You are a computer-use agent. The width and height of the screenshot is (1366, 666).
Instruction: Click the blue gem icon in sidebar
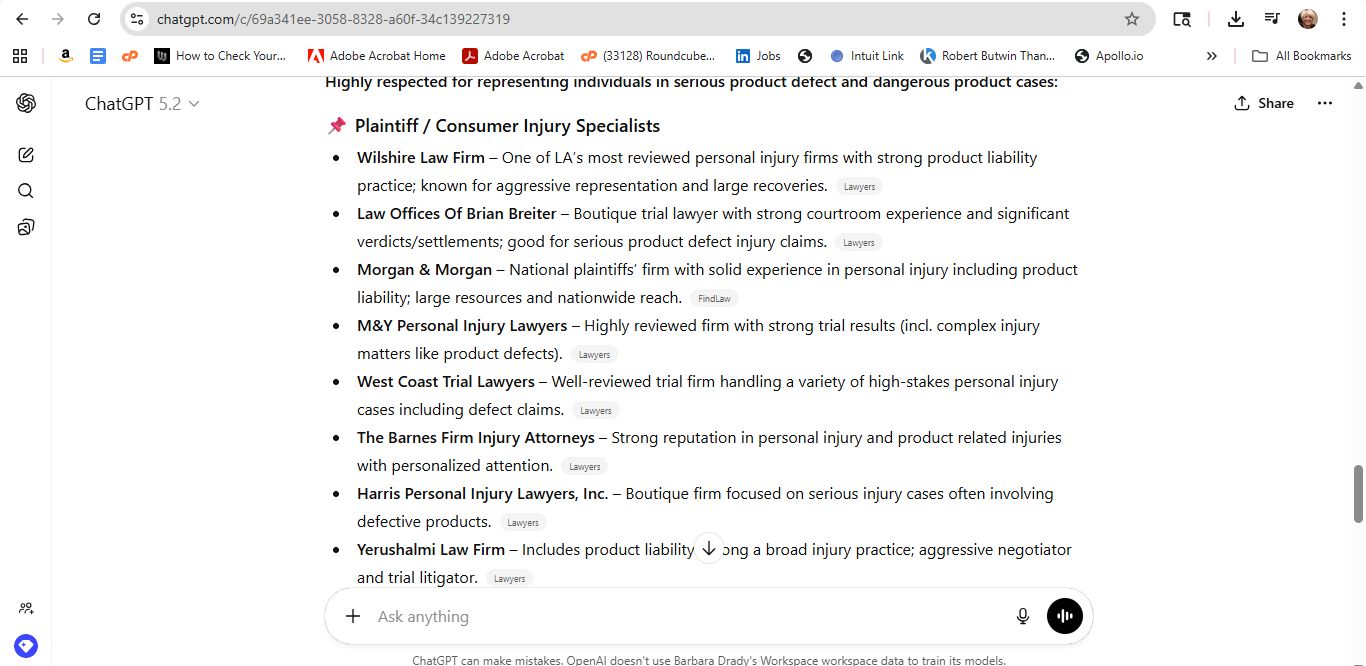click(x=26, y=646)
